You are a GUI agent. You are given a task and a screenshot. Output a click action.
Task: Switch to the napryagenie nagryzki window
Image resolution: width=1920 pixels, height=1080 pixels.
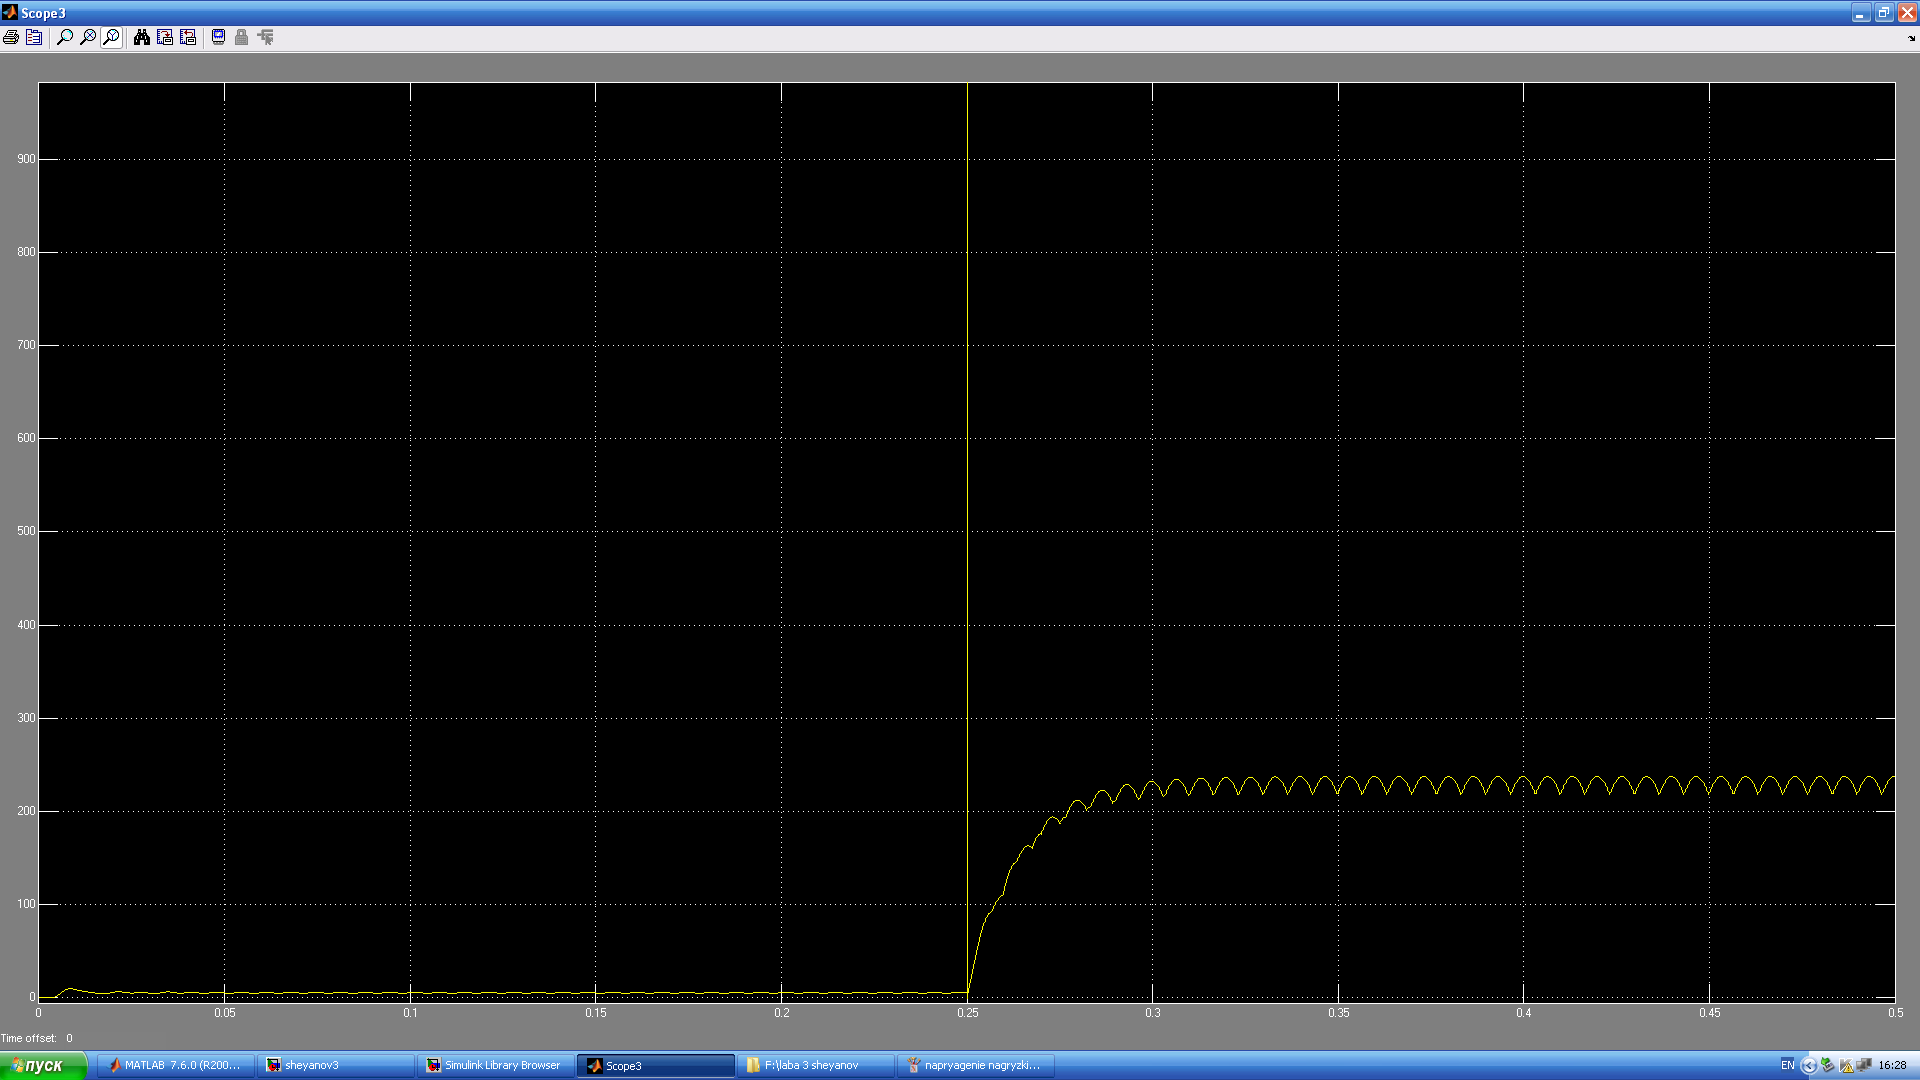click(x=976, y=1065)
